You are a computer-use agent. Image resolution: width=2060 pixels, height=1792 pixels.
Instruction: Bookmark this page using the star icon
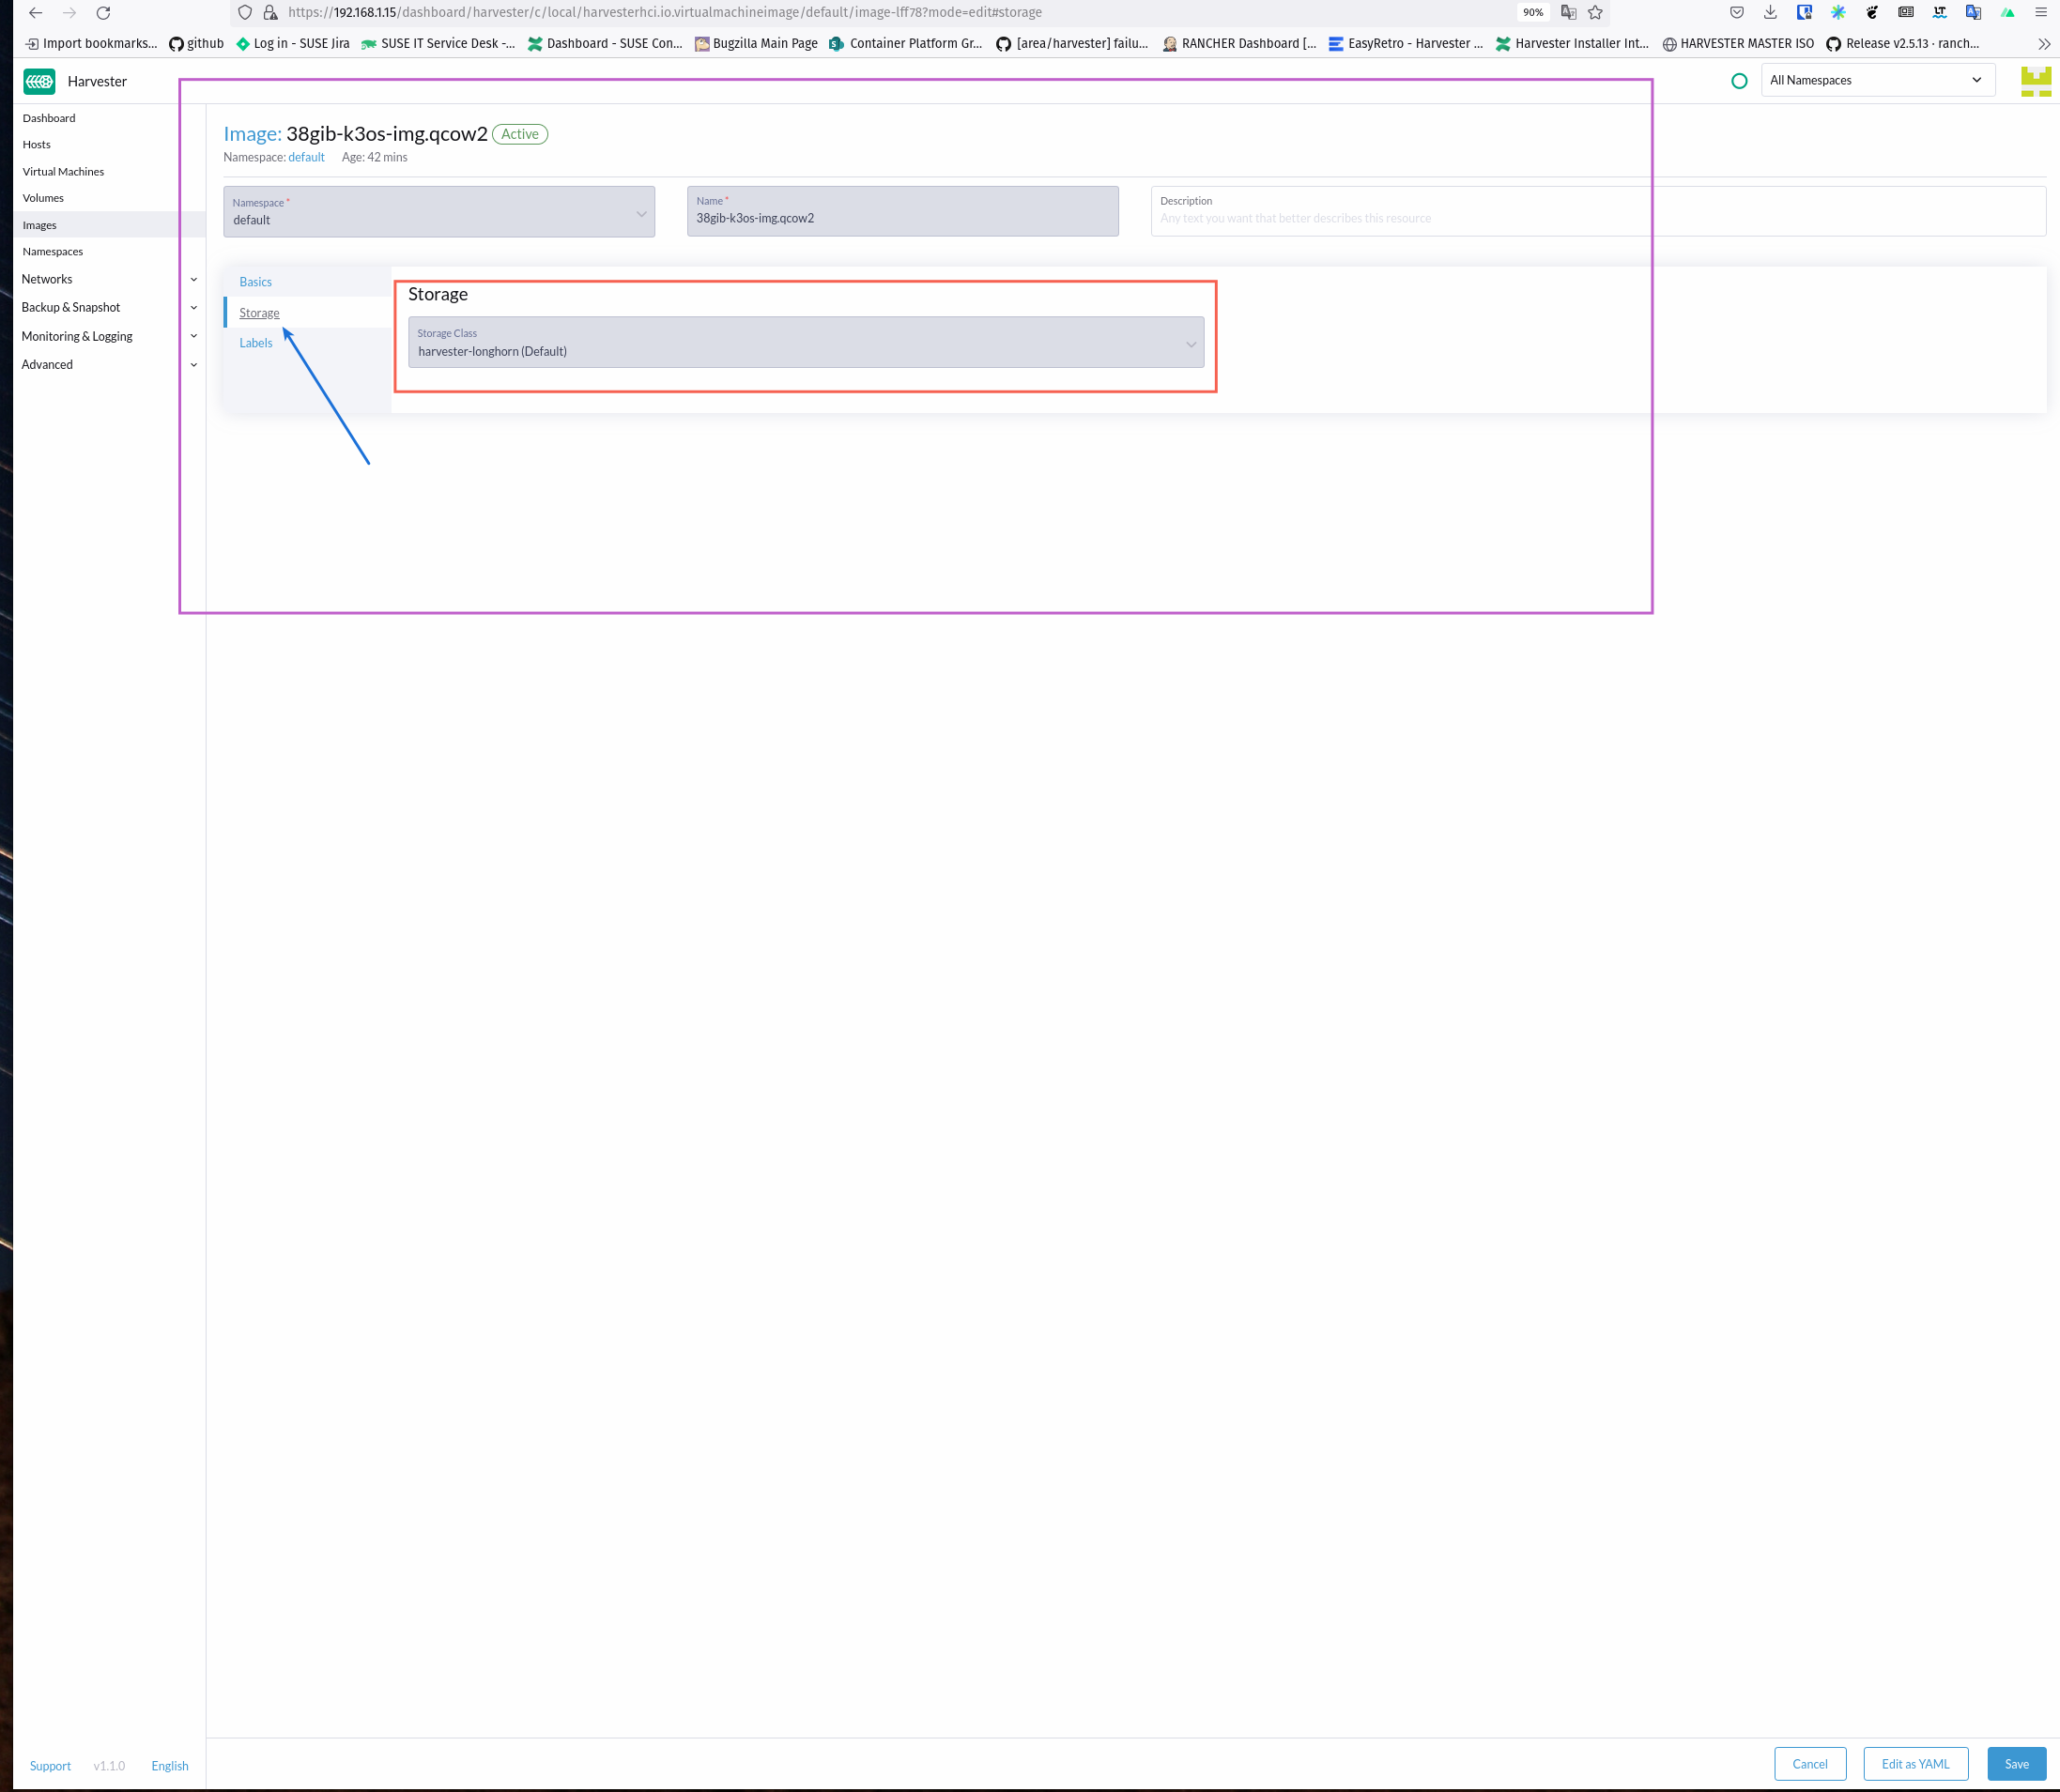click(x=1594, y=12)
